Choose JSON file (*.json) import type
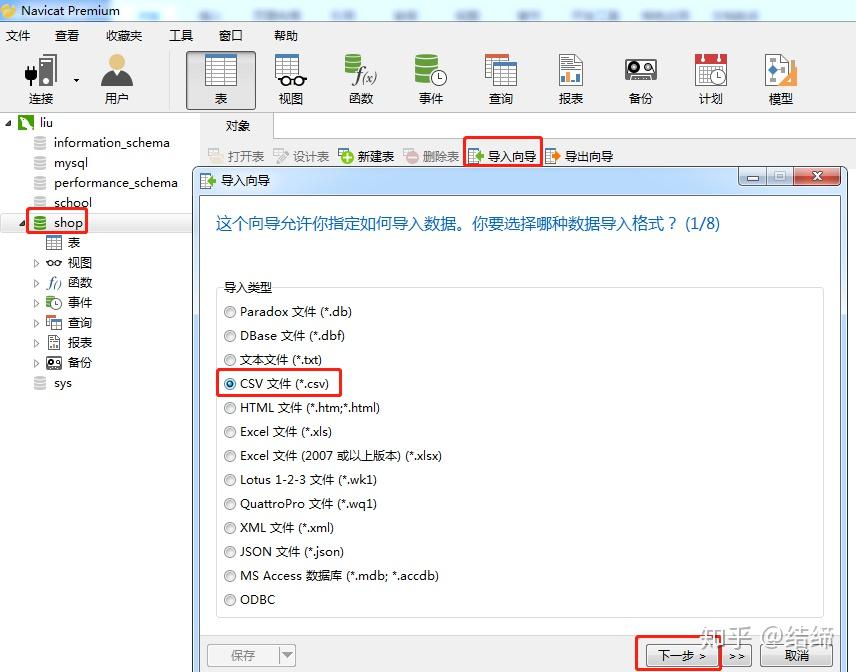The image size is (856, 672). (x=230, y=552)
